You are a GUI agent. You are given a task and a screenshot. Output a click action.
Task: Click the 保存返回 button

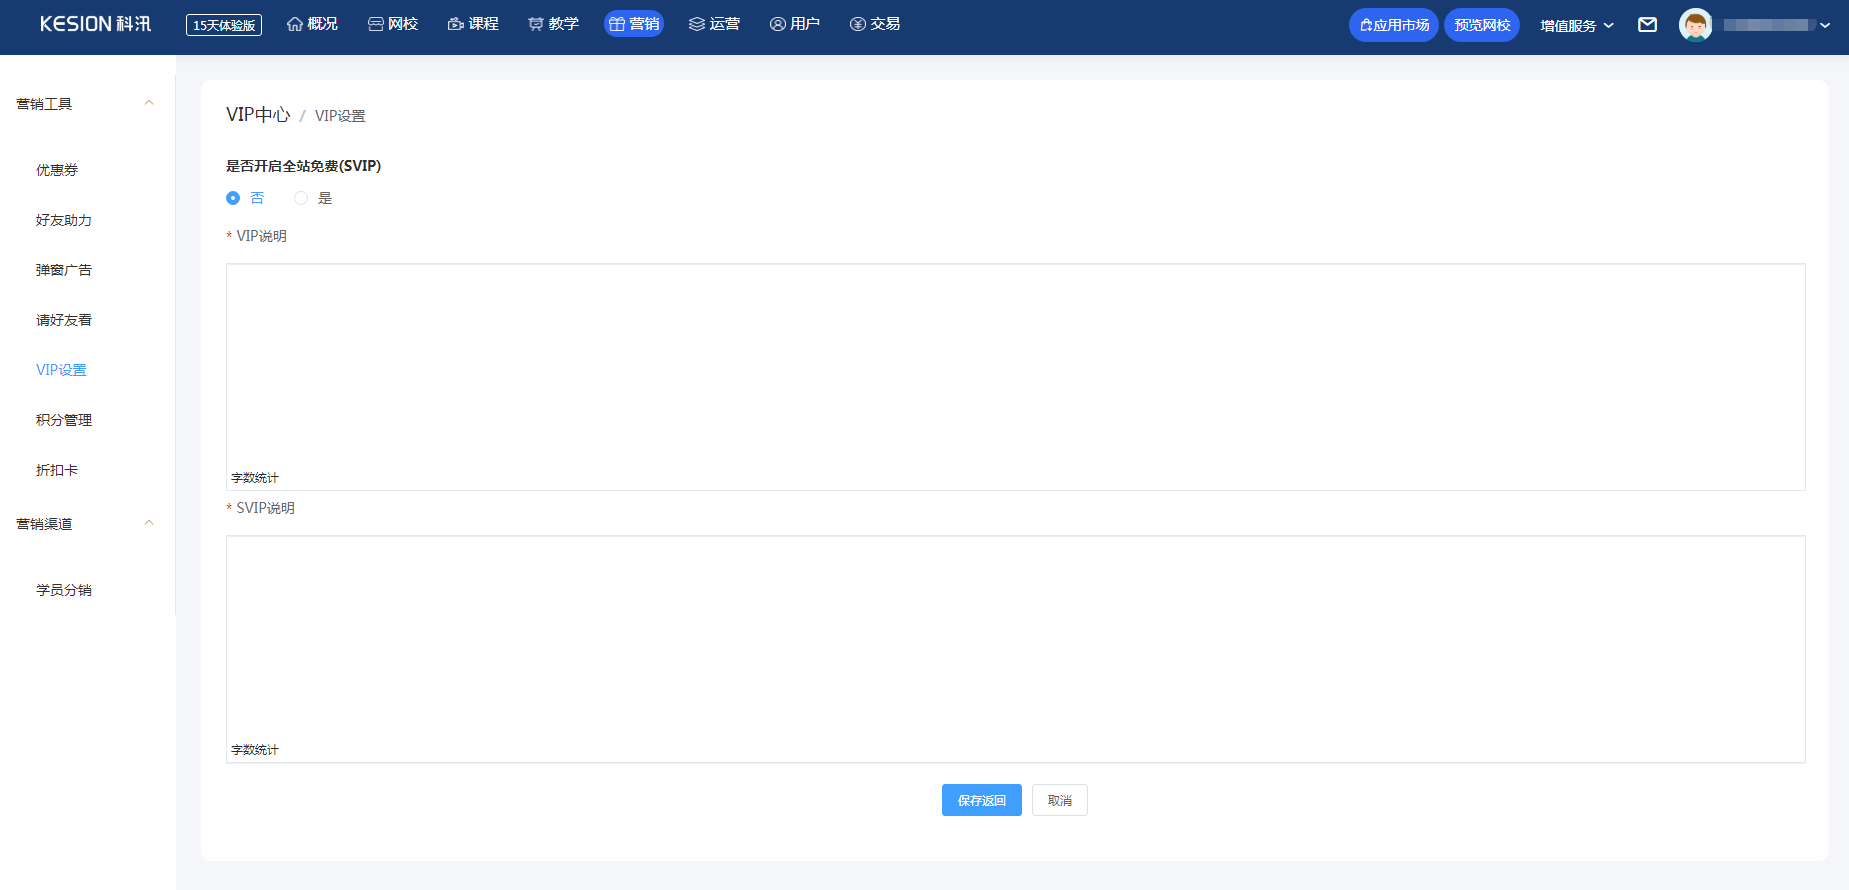point(981,800)
